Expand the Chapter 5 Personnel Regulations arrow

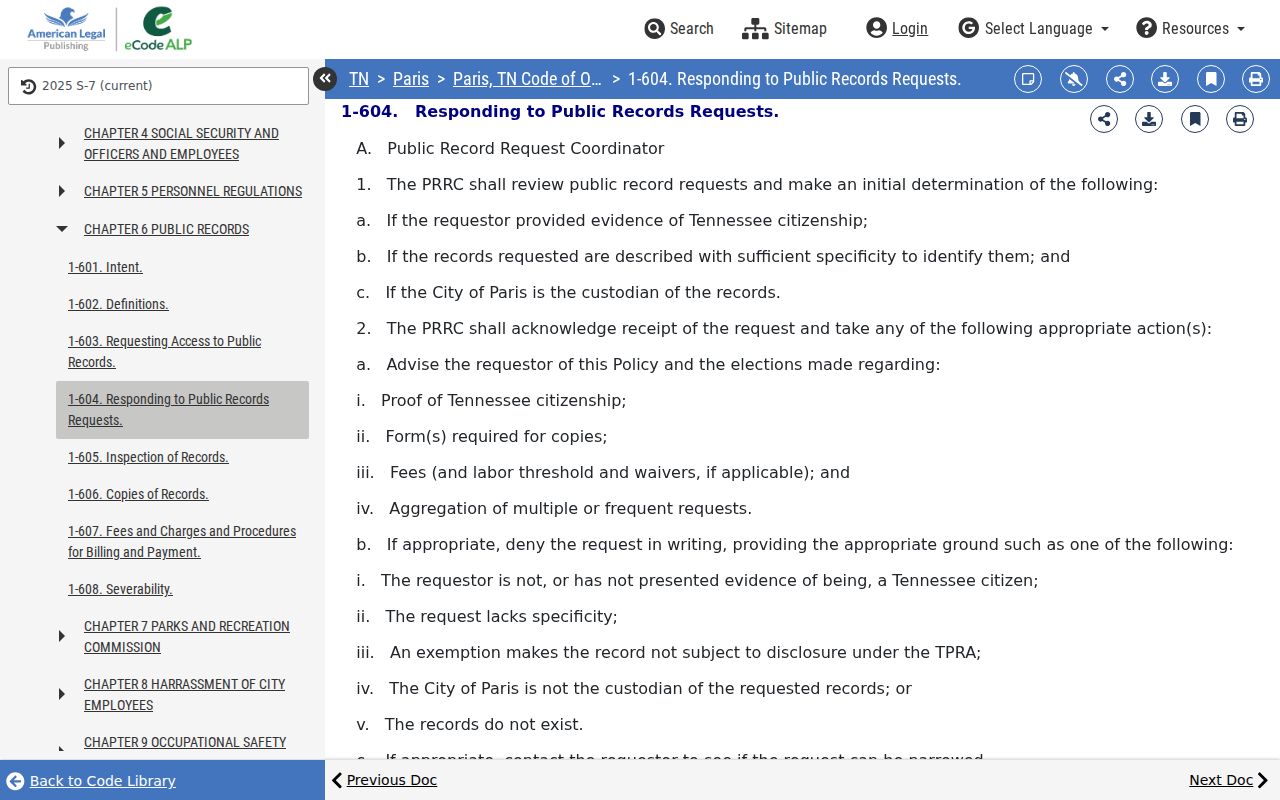click(62, 191)
